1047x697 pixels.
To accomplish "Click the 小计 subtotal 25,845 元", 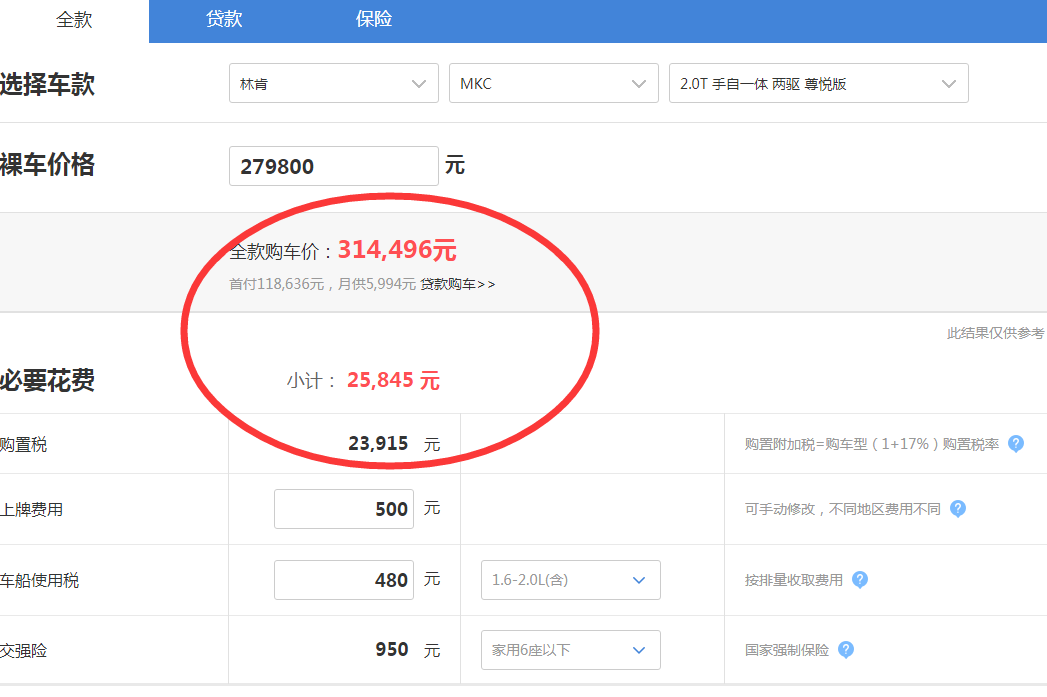I will coord(393,381).
